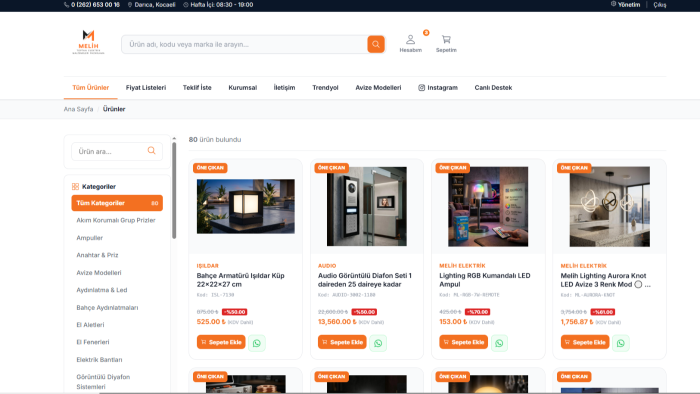Open the Kurumsal menu item
700x394 pixels.
(x=242, y=87)
